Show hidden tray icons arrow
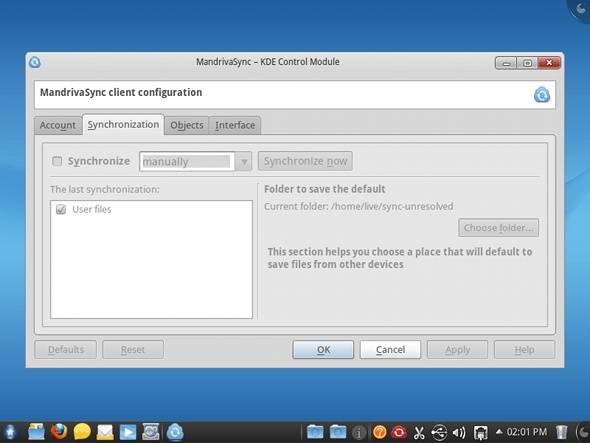The image size is (590, 443). point(499,432)
